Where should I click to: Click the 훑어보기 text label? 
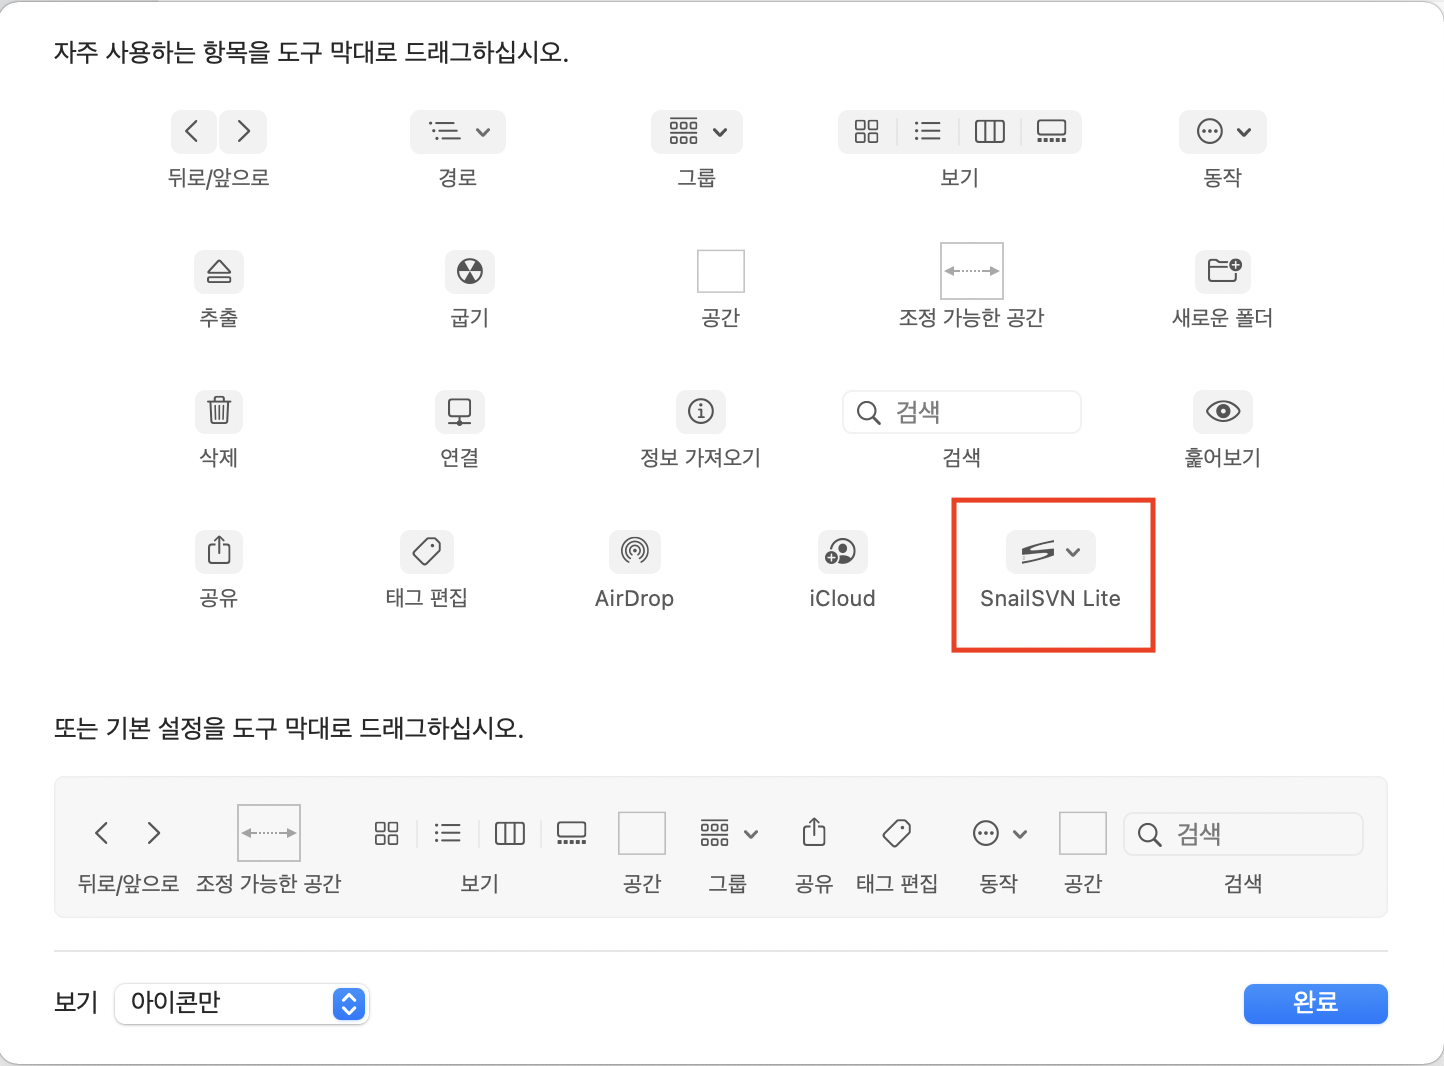coord(1223,458)
